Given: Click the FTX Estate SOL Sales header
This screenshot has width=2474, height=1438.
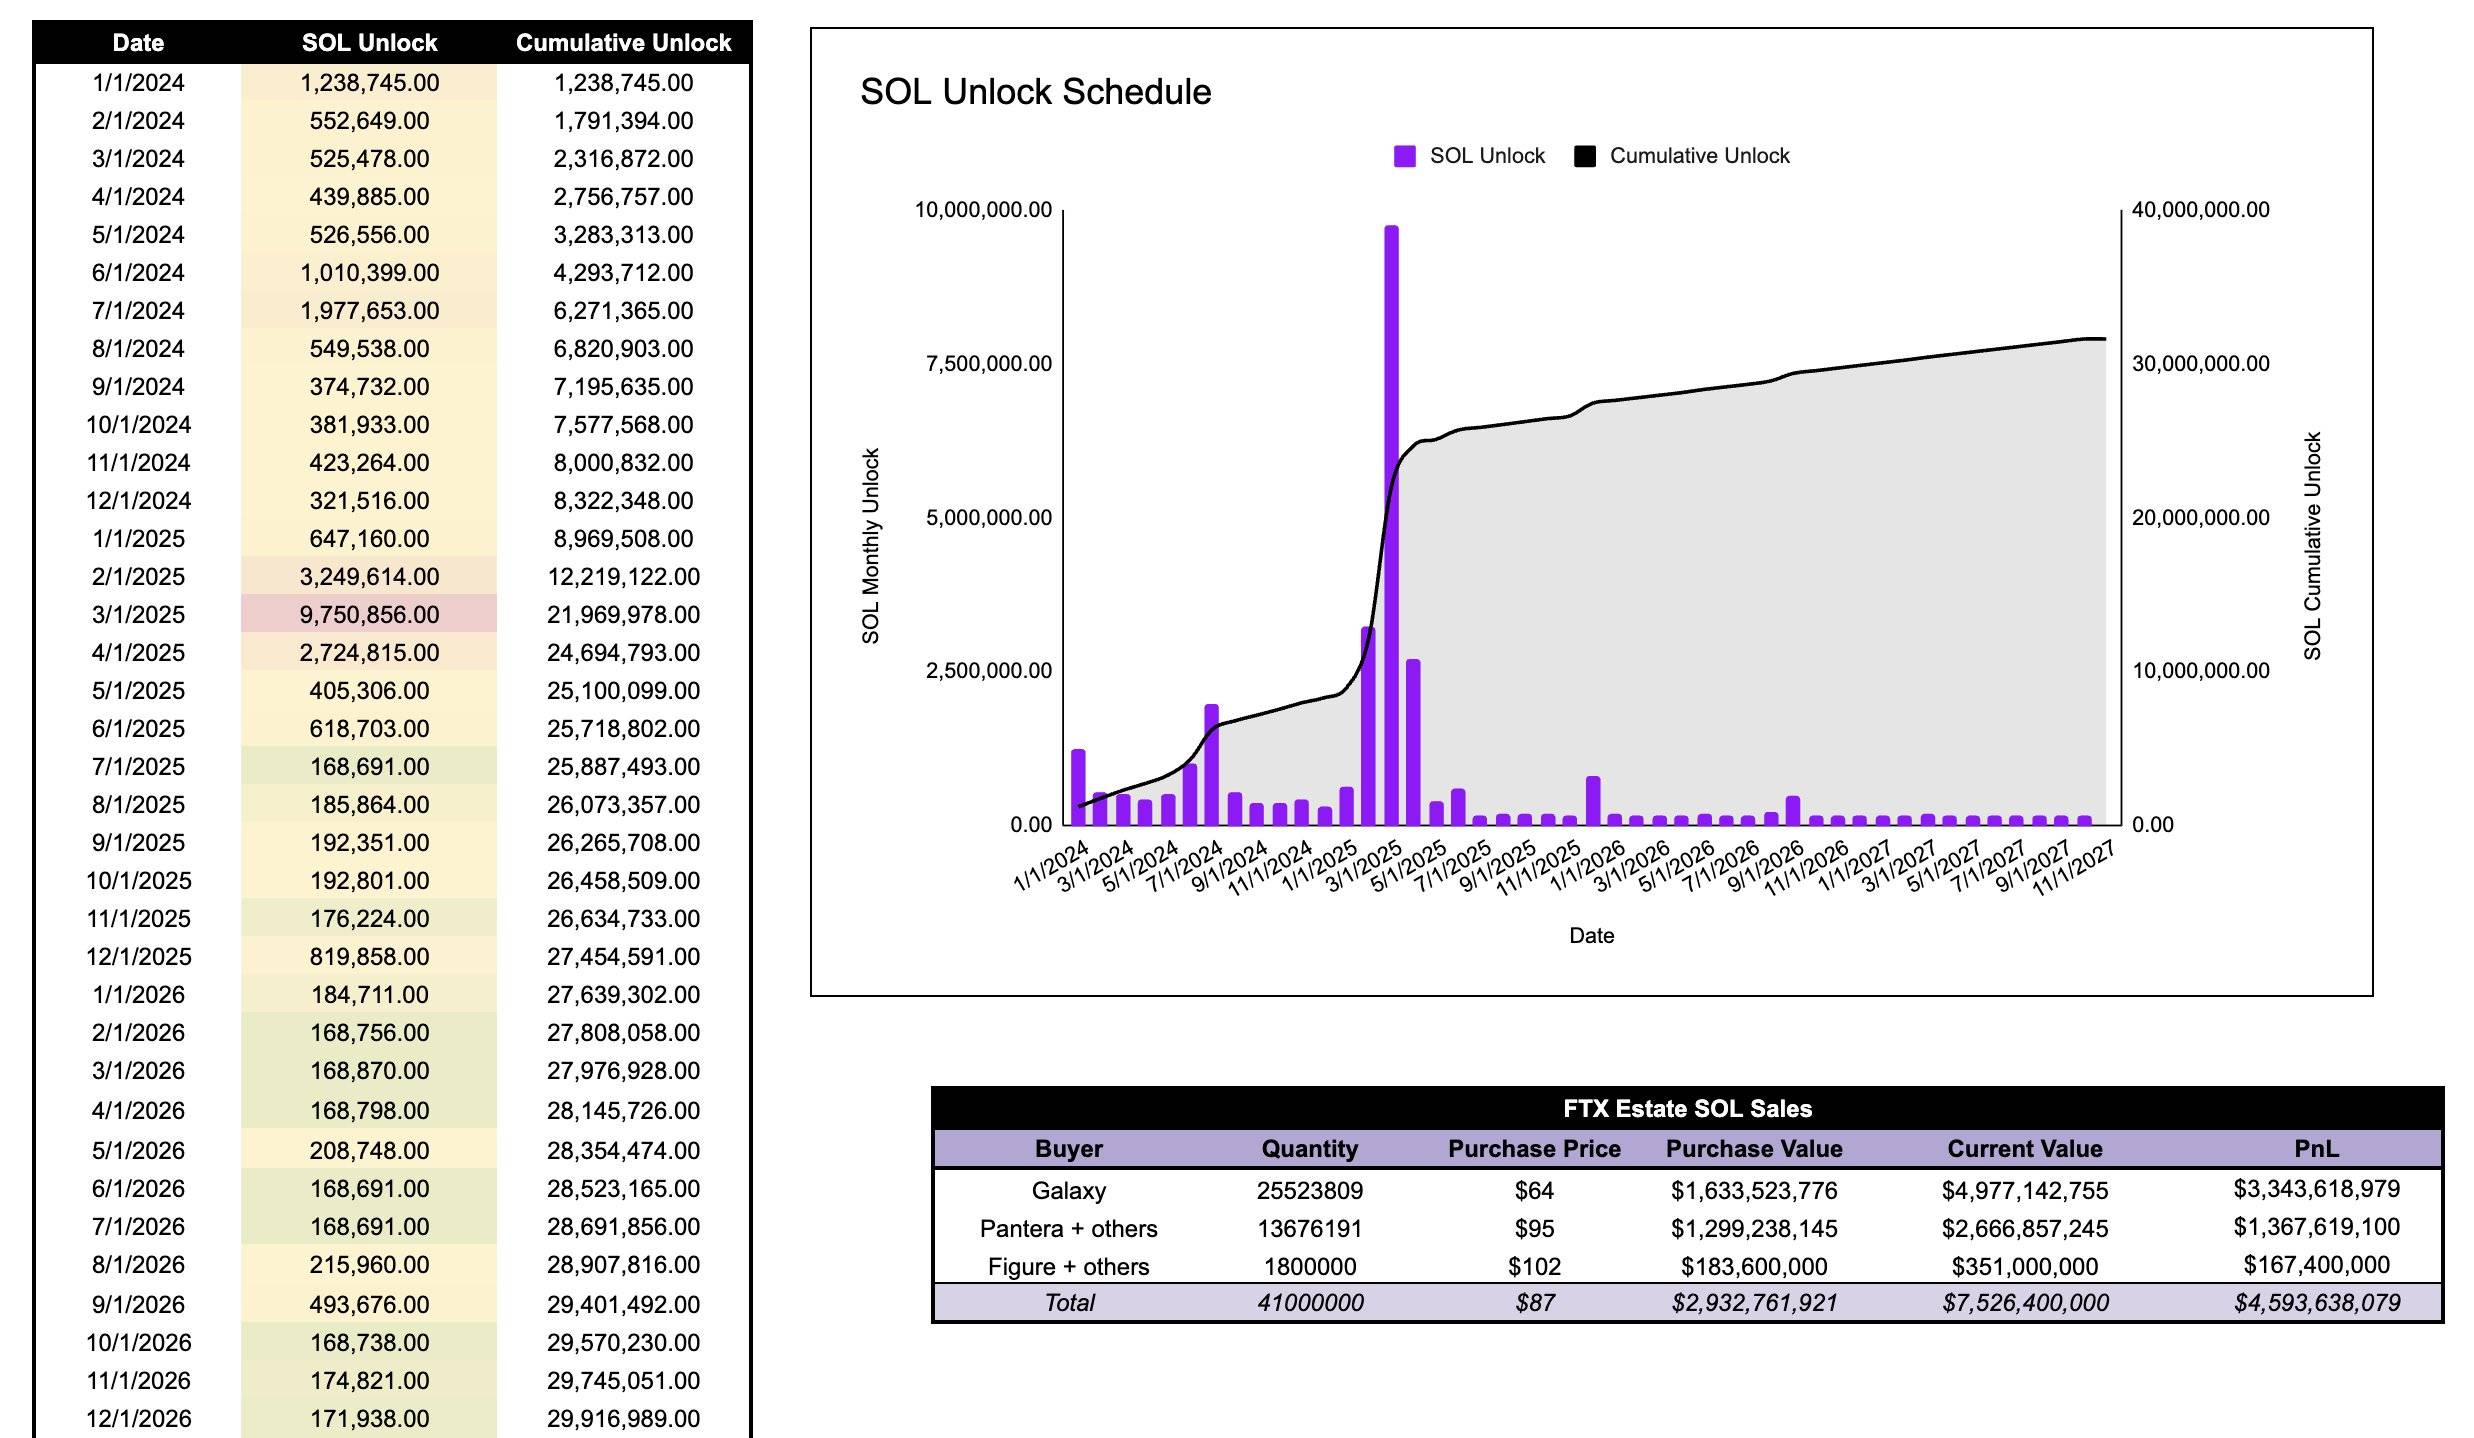Looking at the screenshot, I should [1687, 1108].
